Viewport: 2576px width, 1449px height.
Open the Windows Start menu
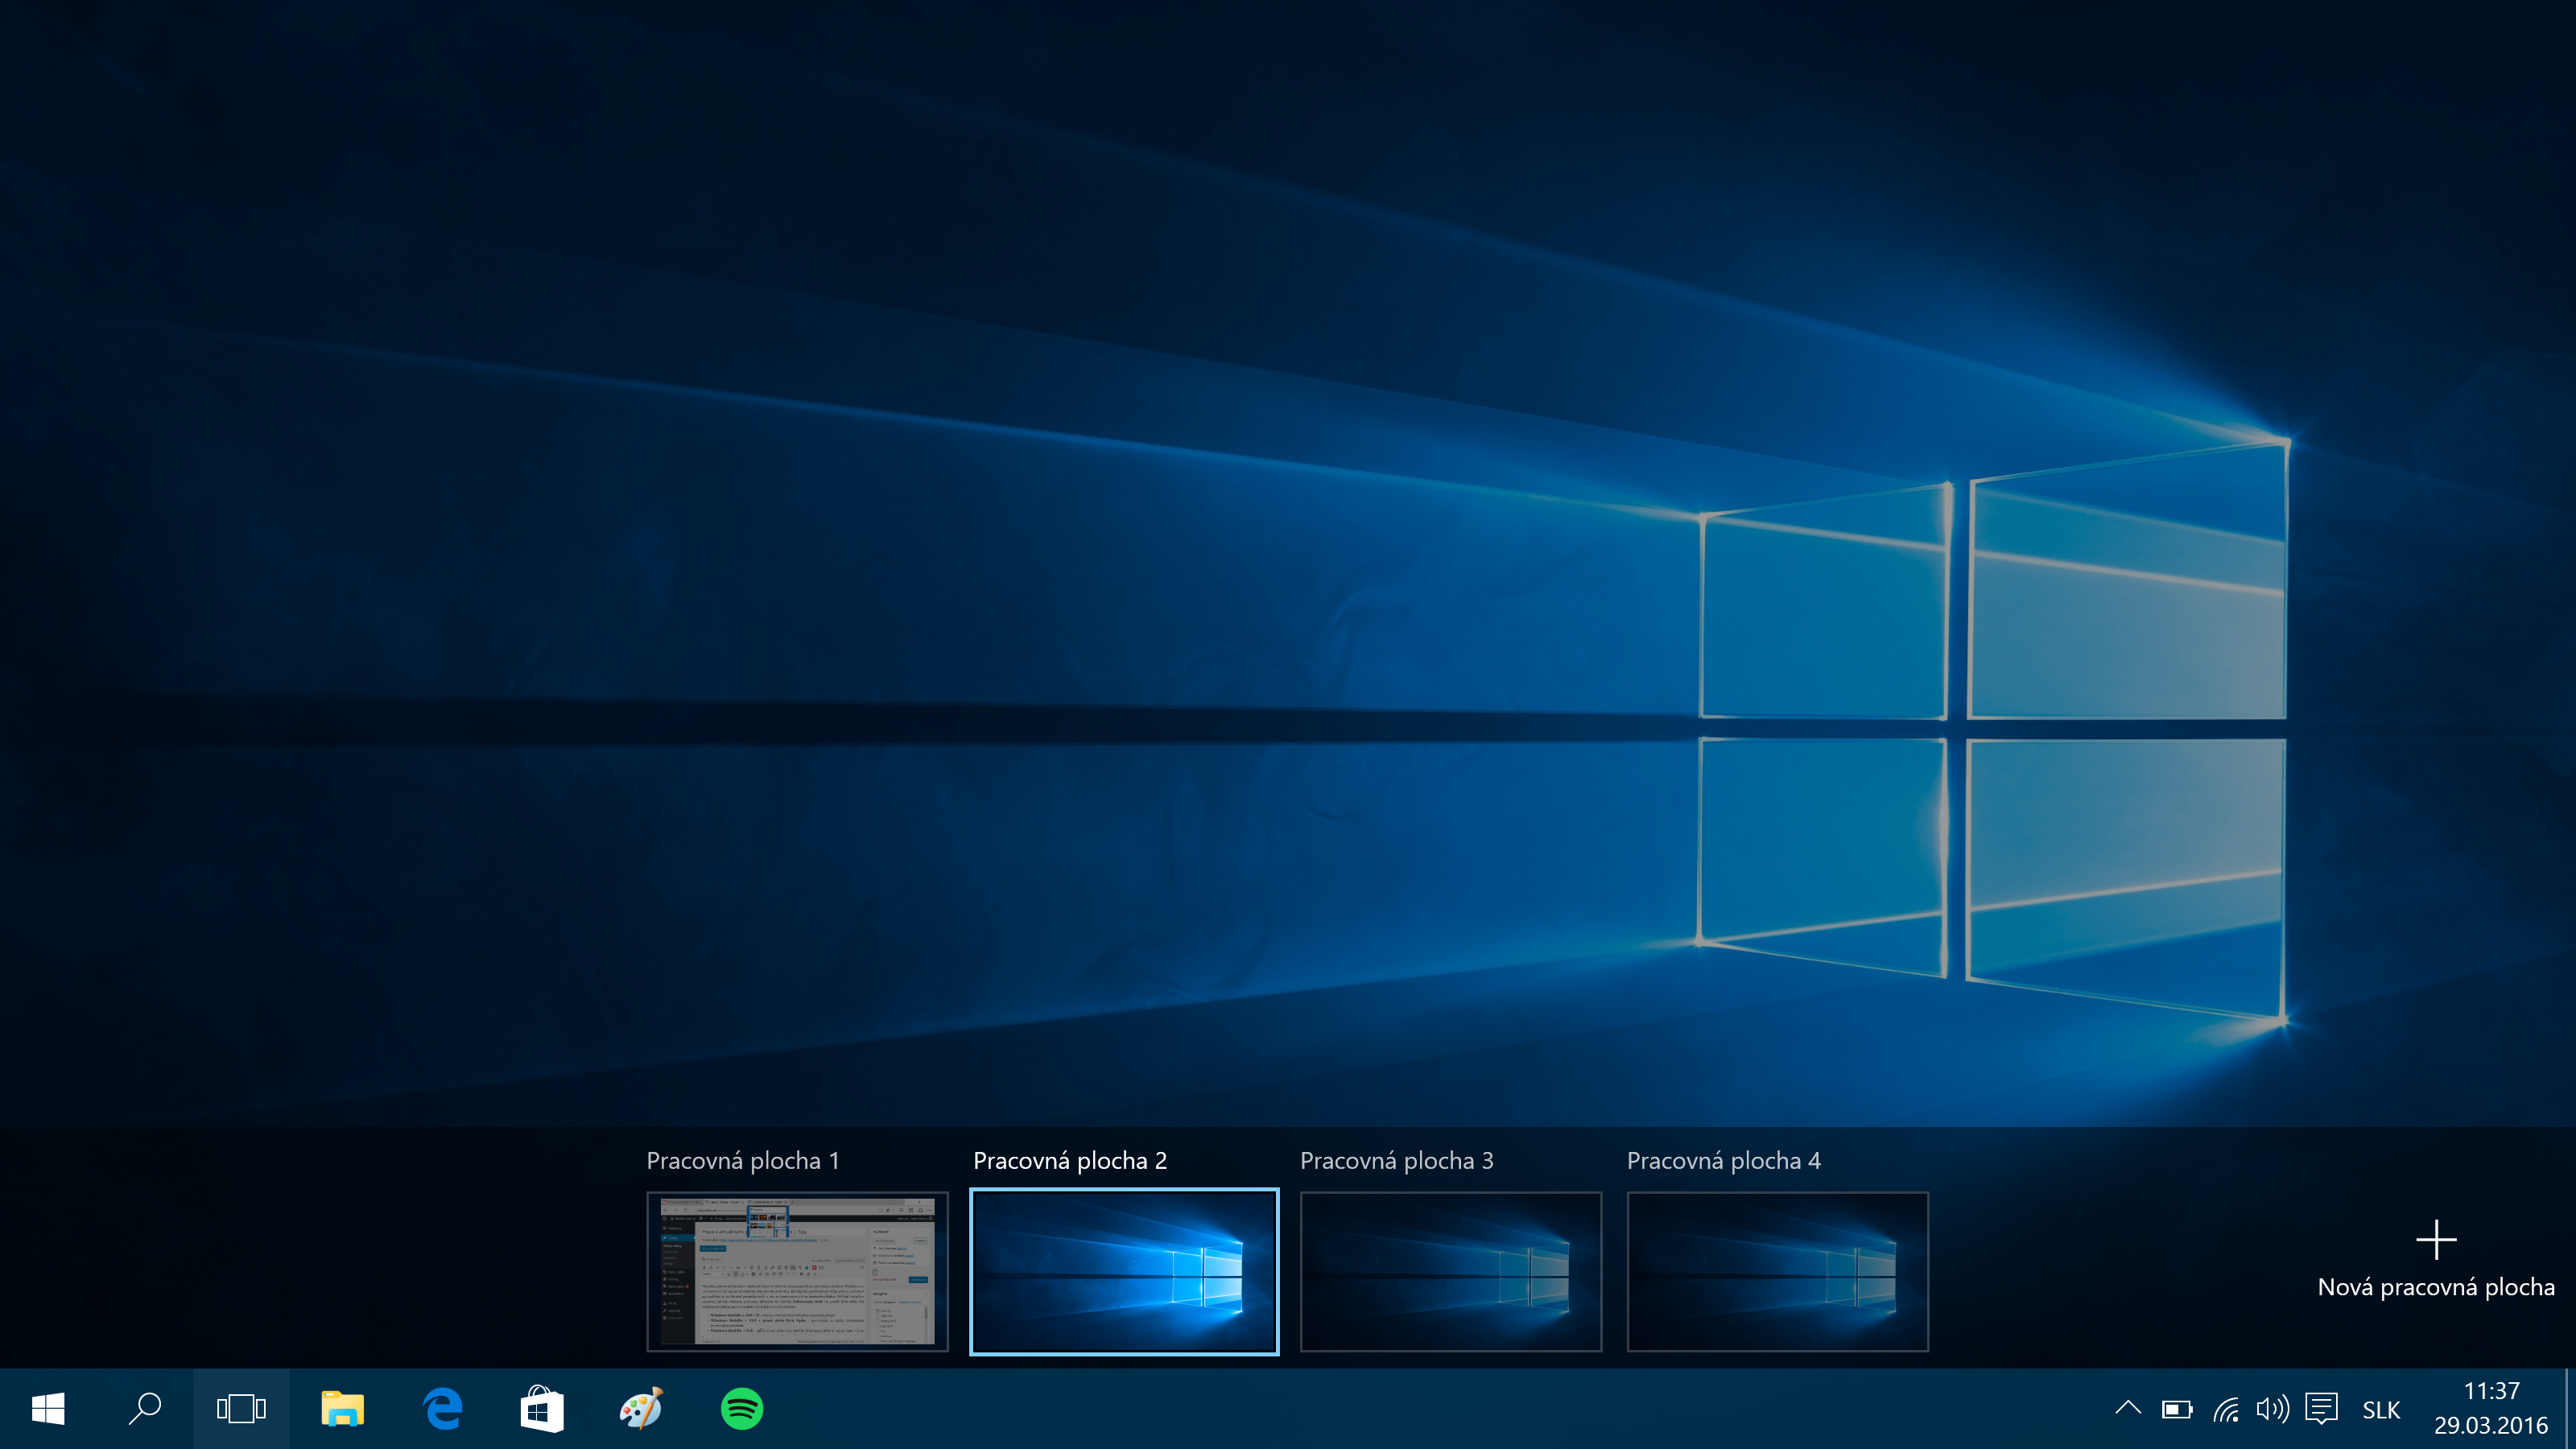[x=48, y=1409]
